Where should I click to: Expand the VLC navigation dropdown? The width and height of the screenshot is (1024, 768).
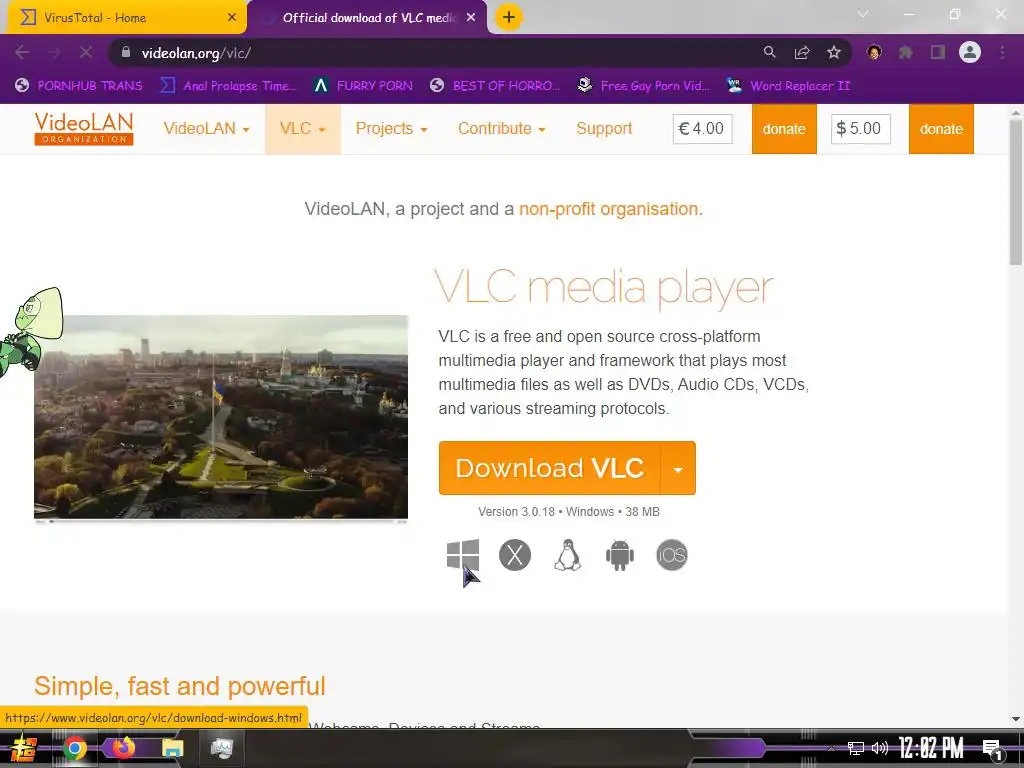(x=302, y=129)
